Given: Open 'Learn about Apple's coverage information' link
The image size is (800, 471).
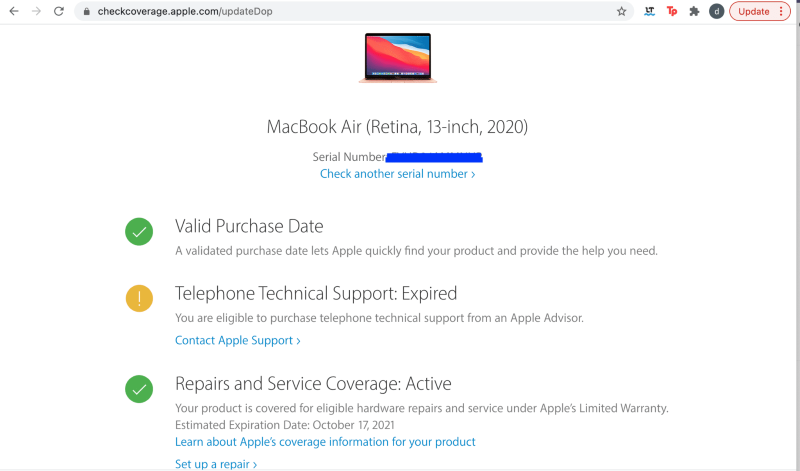Looking at the screenshot, I should pyautogui.click(x=325, y=442).
